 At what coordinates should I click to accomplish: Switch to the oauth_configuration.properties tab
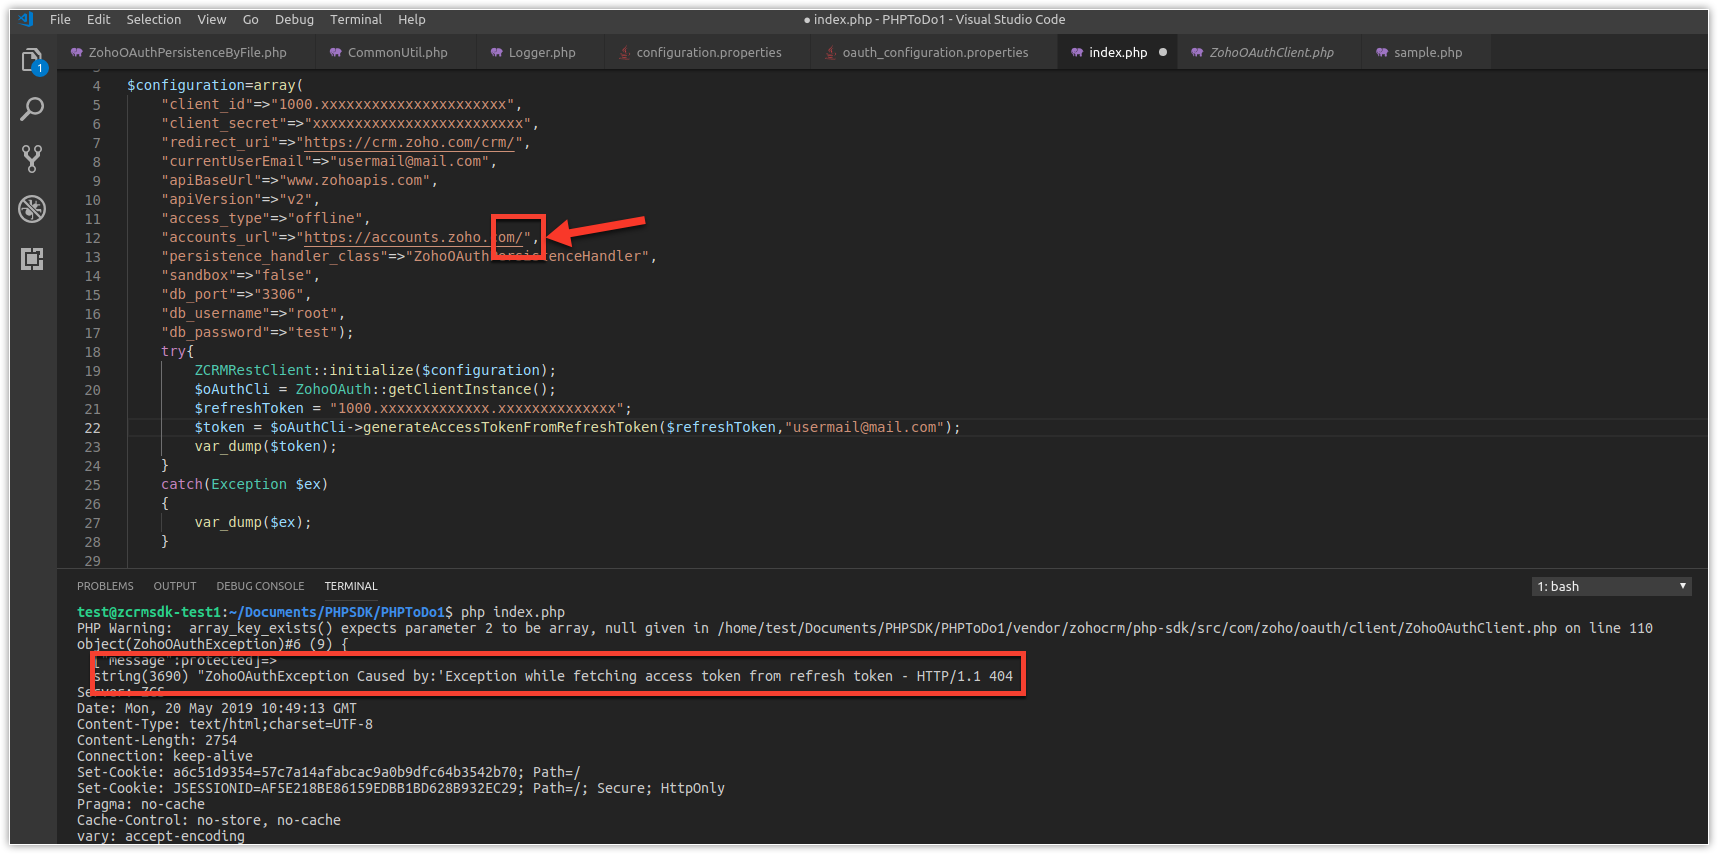[935, 52]
